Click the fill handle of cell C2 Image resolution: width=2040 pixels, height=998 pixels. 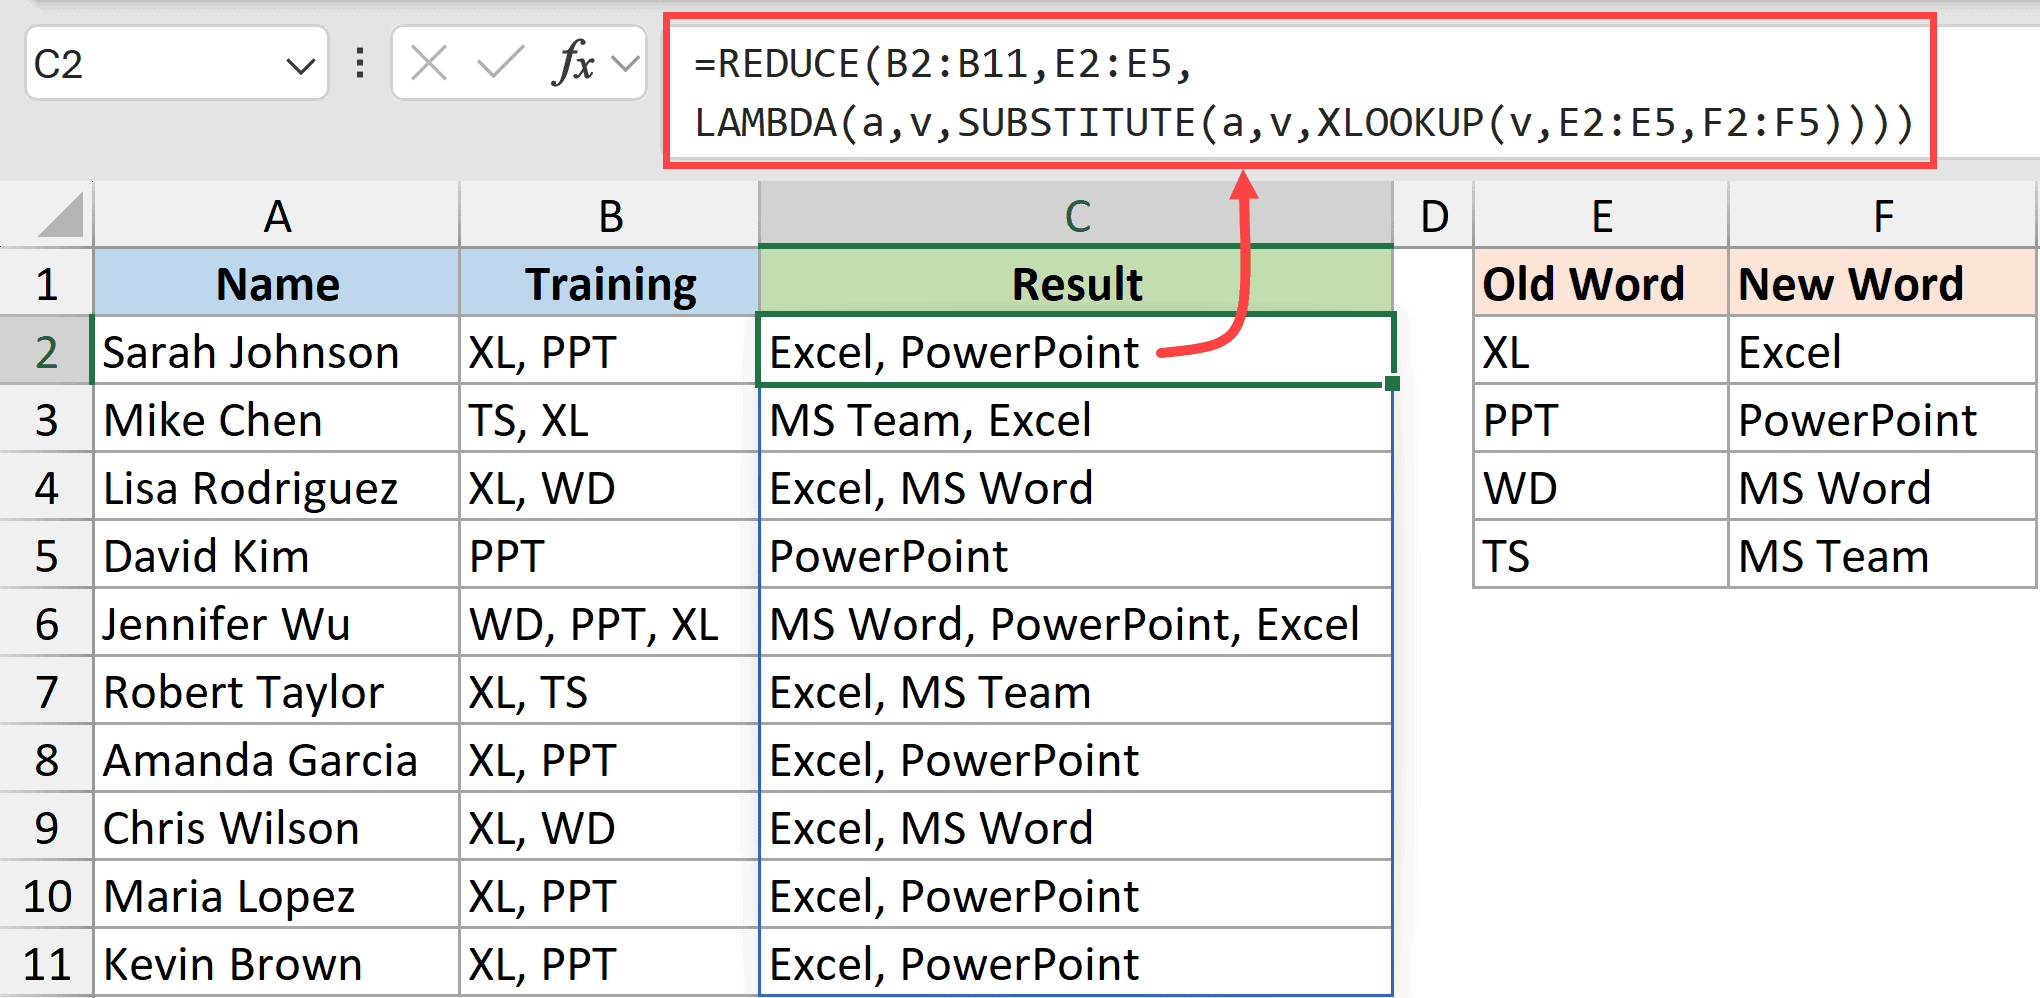click(1391, 383)
